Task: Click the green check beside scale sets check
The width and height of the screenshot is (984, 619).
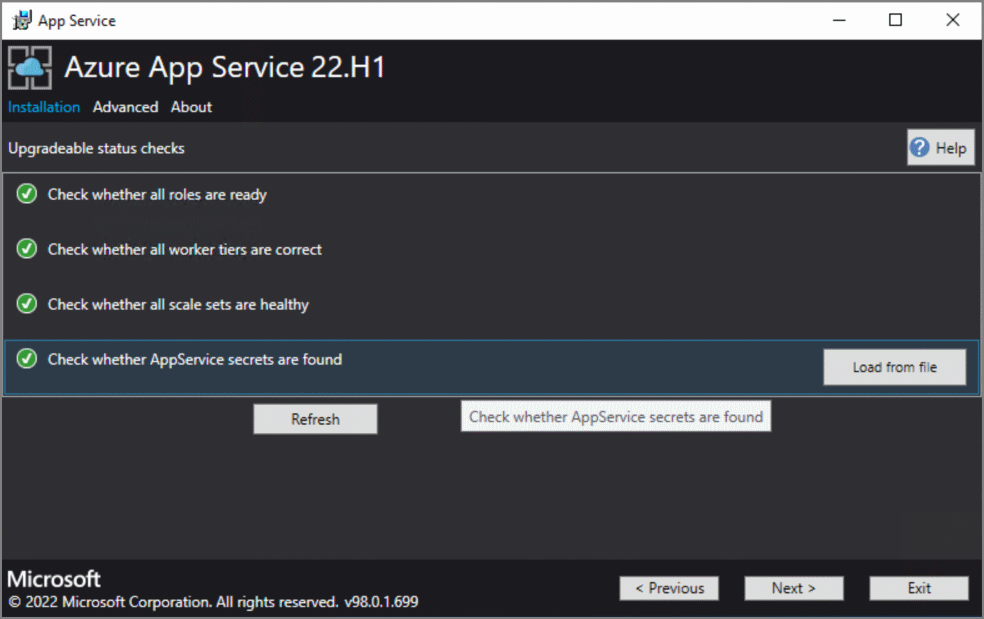Action: (x=26, y=304)
